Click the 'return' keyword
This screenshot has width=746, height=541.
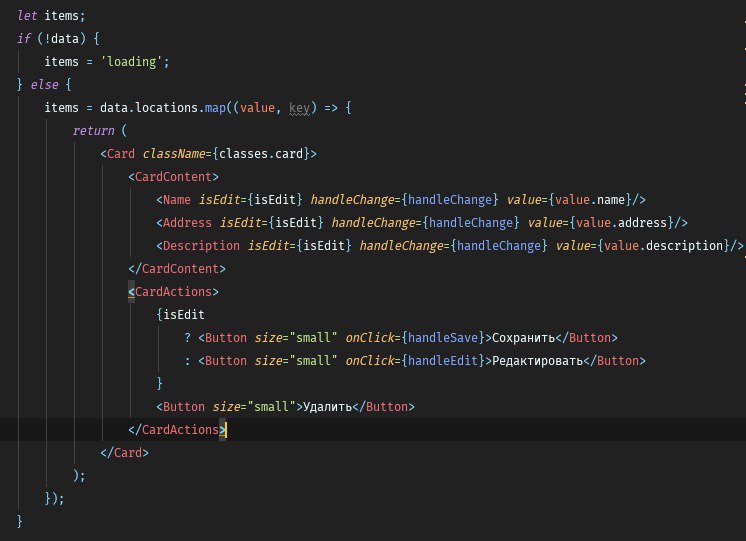pos(93,131)
